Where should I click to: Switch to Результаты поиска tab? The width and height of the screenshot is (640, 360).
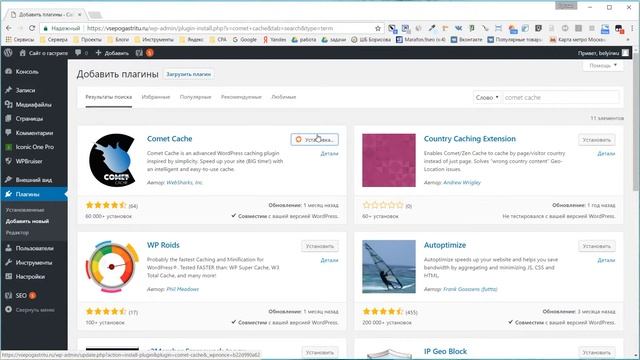pos(109,97)
